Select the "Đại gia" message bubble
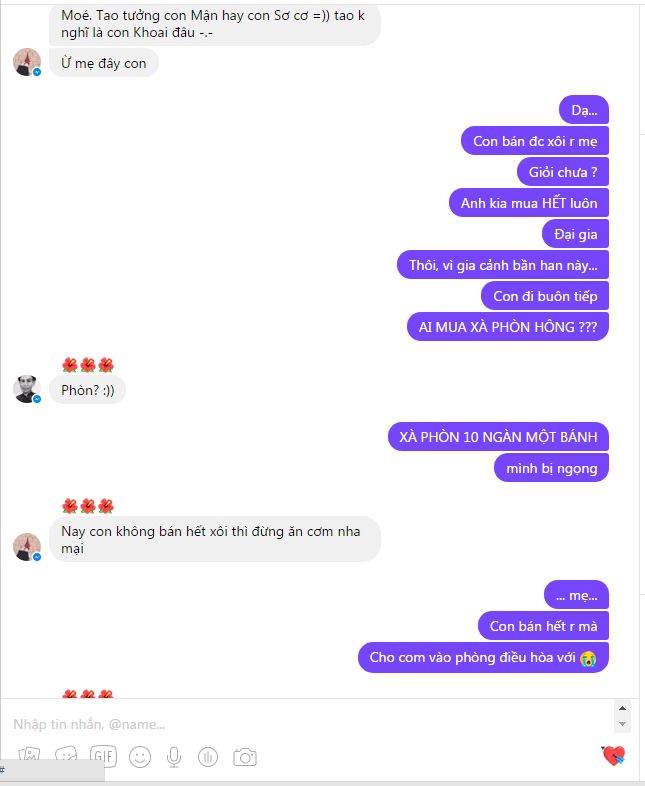Viewport: 645px width, 786px height. click(x=575, y=234)
